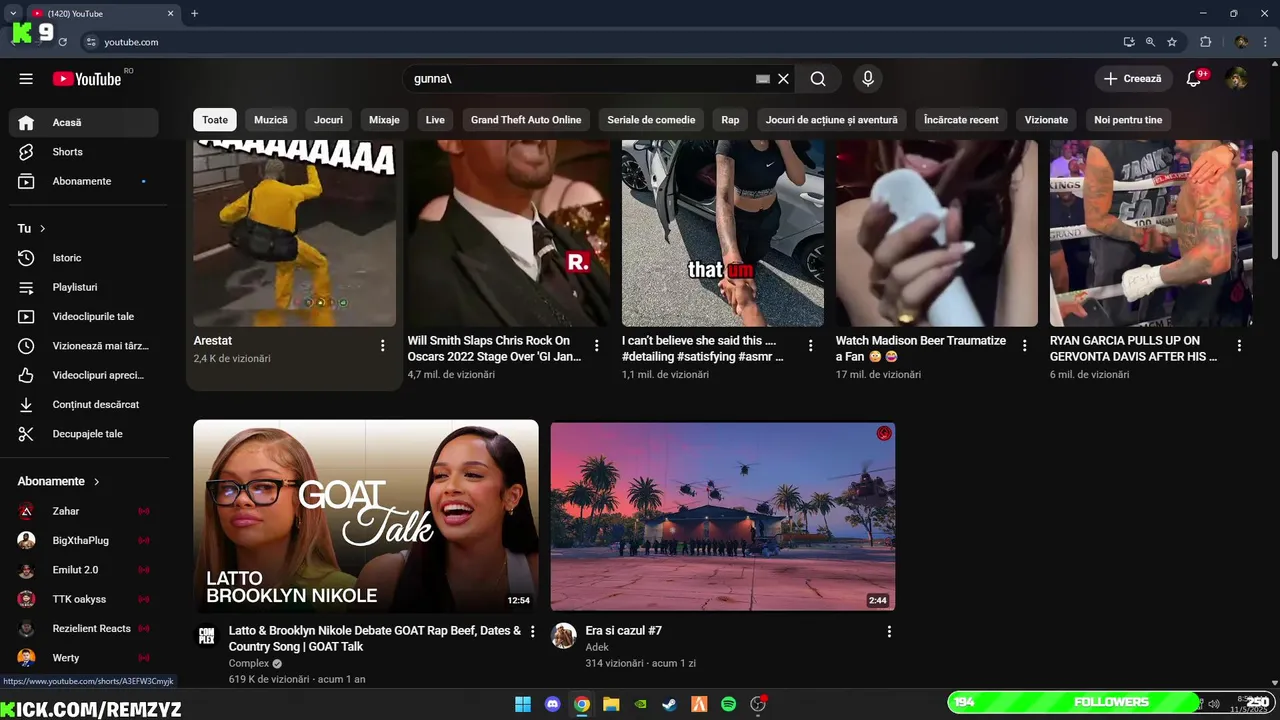
Task: Open options menu for Arestat short
Action: [x=382, y=345]
